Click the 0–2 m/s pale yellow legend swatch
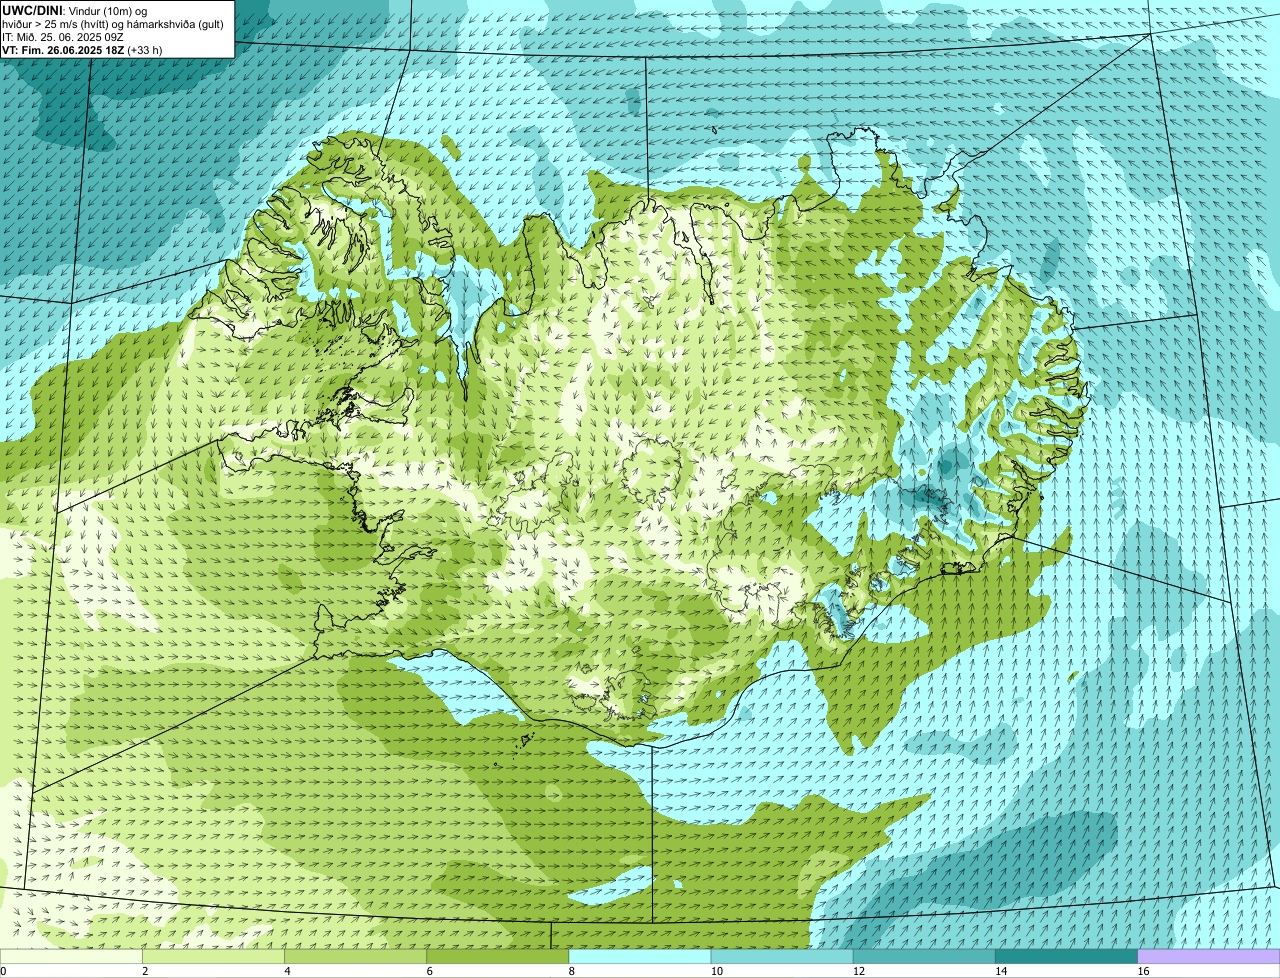 pos(71,956)
